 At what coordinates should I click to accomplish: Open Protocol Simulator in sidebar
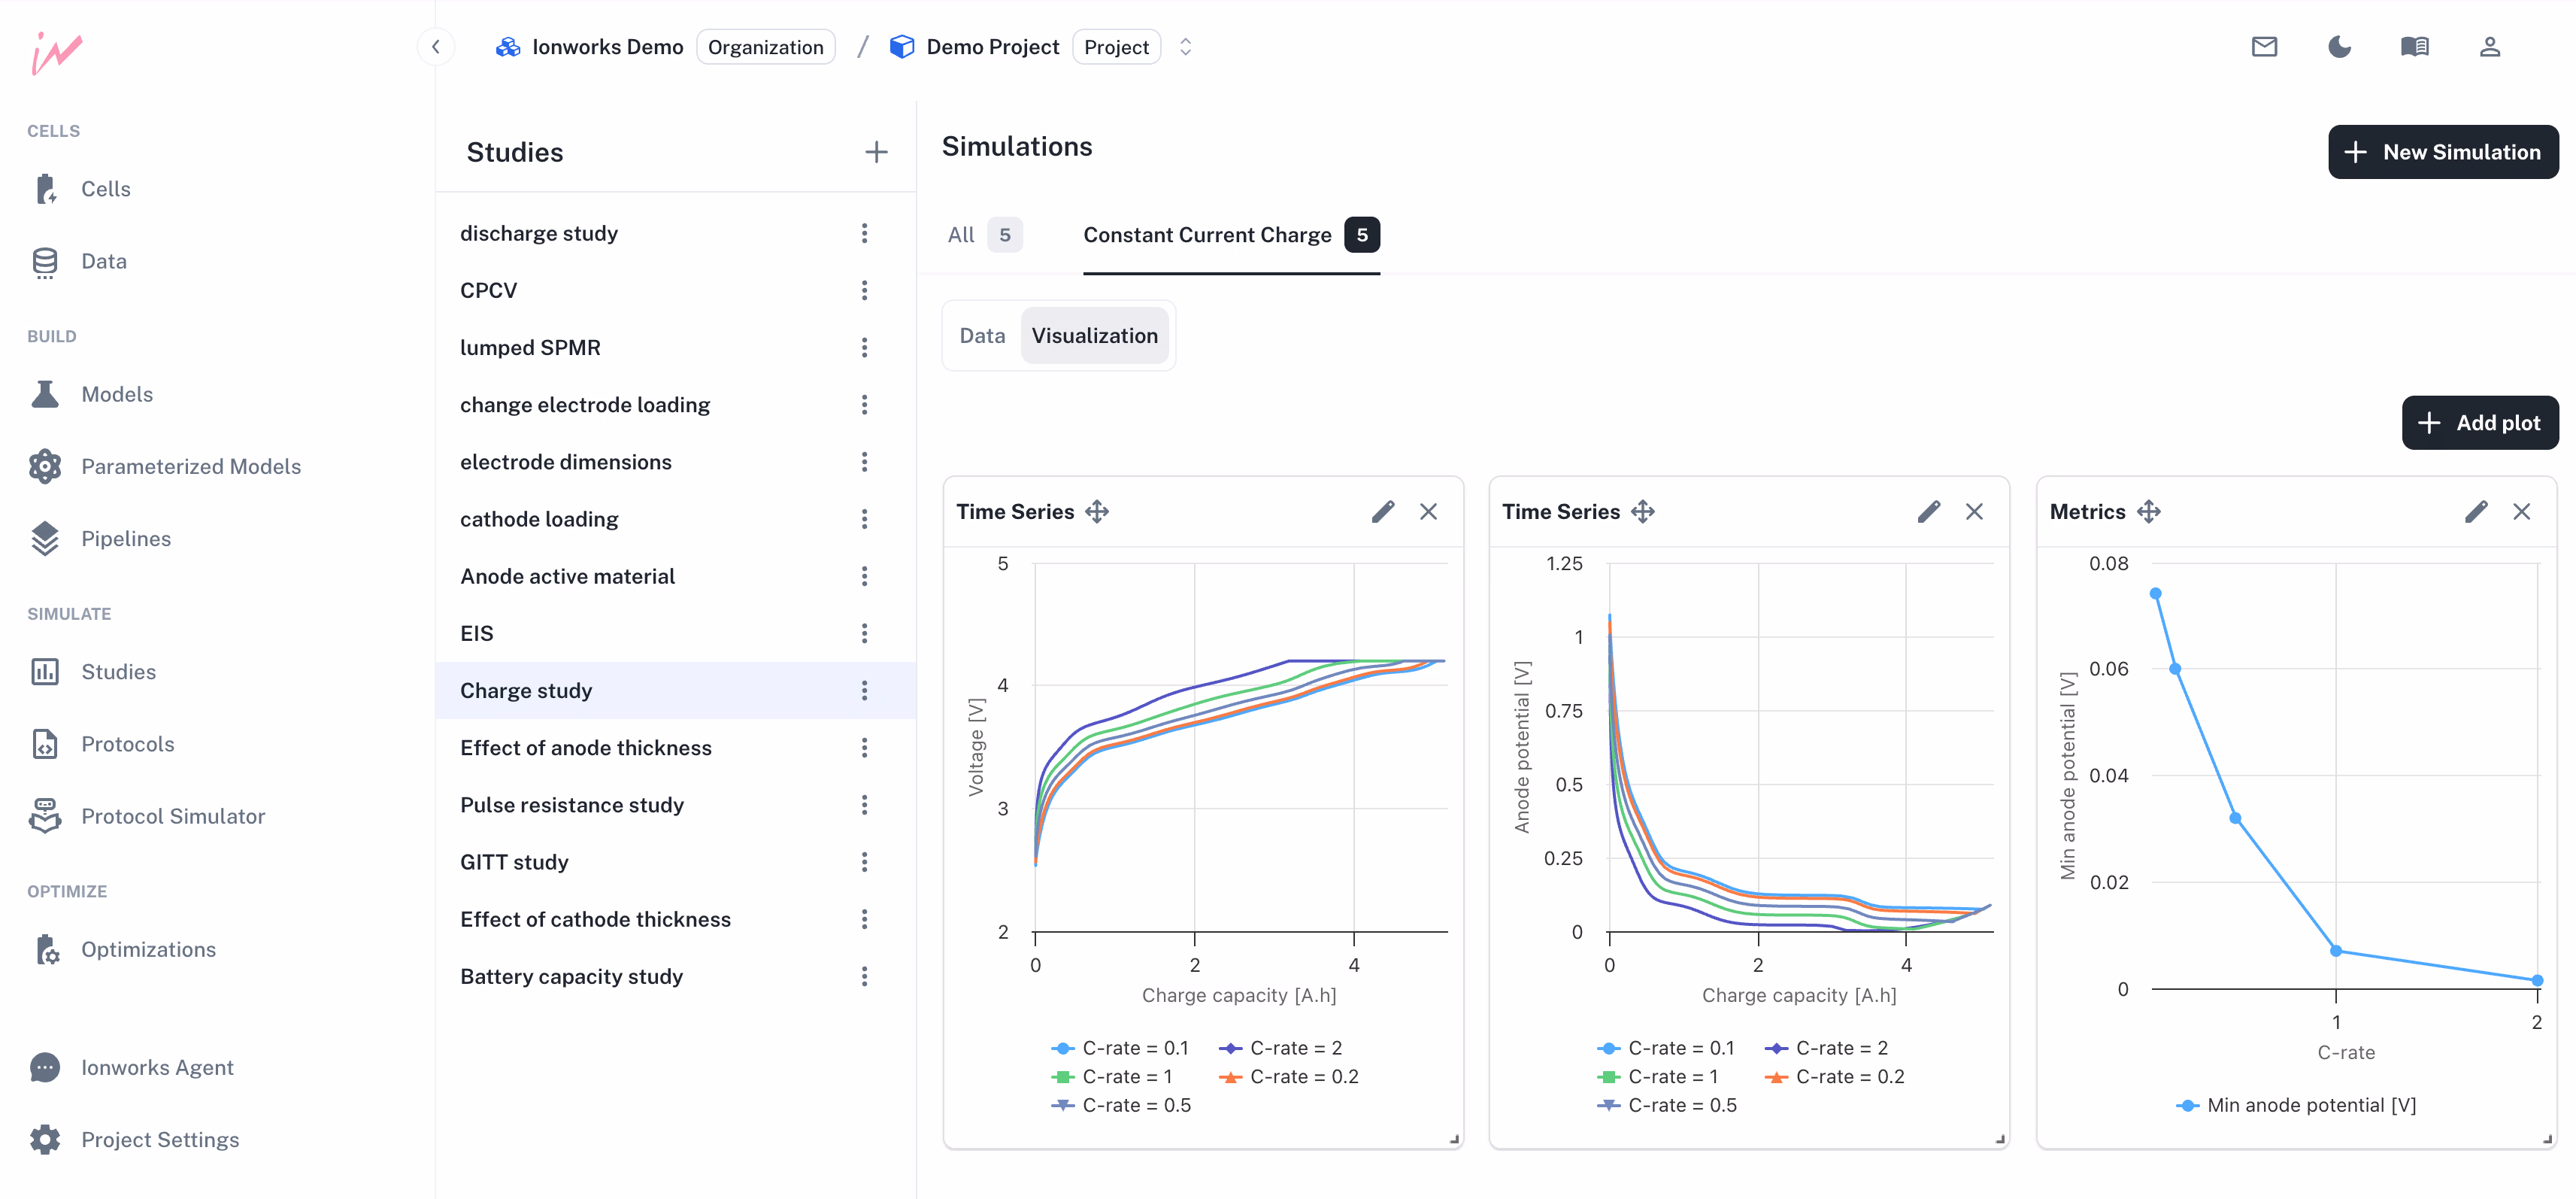172,816
